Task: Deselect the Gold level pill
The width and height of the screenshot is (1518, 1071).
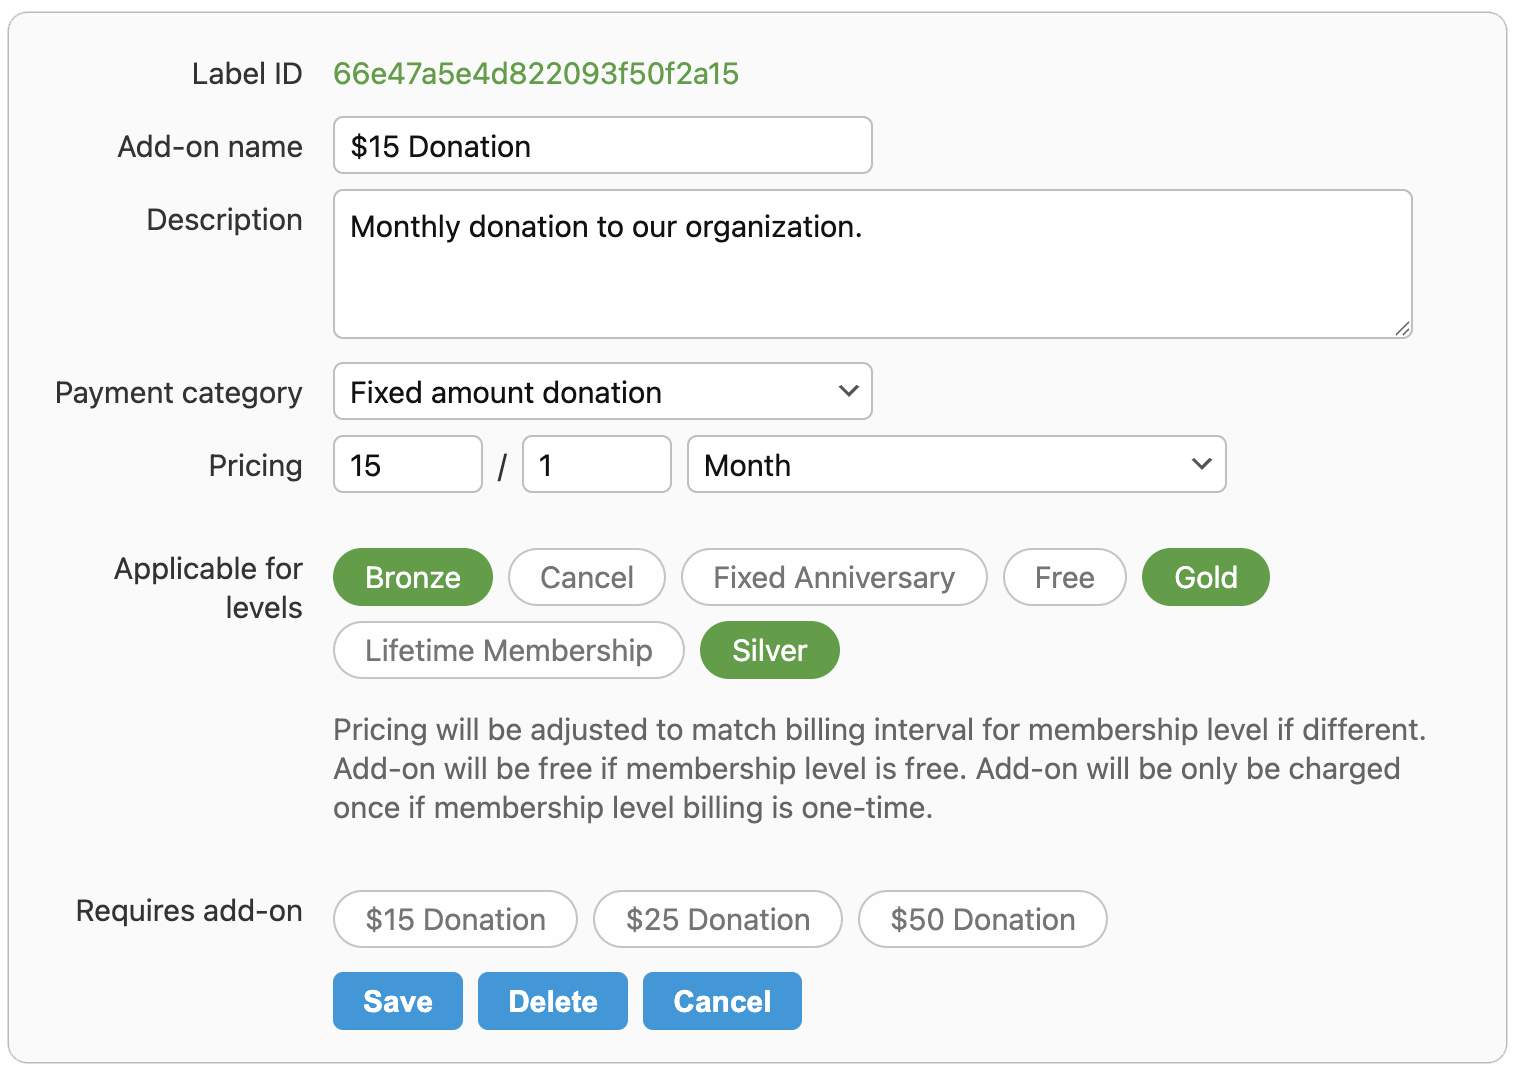Action: point(1205,577)
